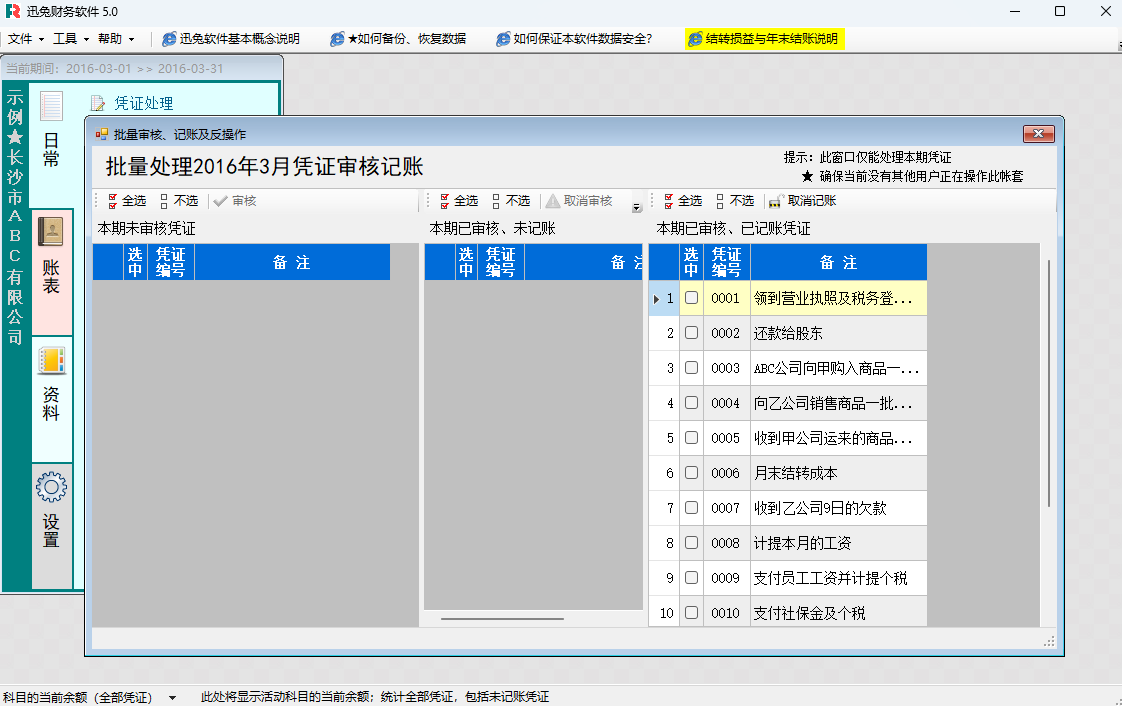
Task: Click the posted vouchers vertical scrollbar
Action: [1048, 380]
